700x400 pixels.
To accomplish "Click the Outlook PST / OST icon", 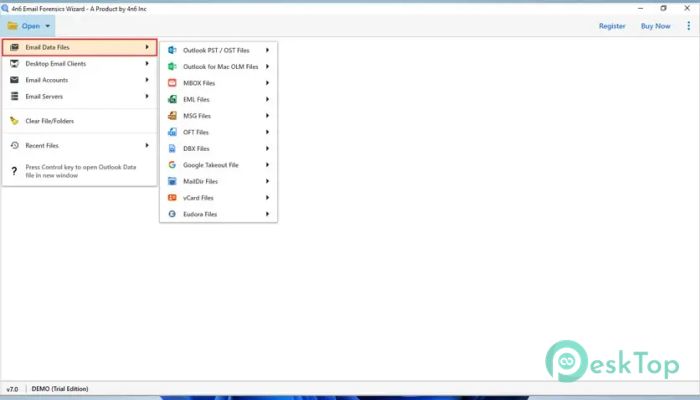I will tap(172, 50).
